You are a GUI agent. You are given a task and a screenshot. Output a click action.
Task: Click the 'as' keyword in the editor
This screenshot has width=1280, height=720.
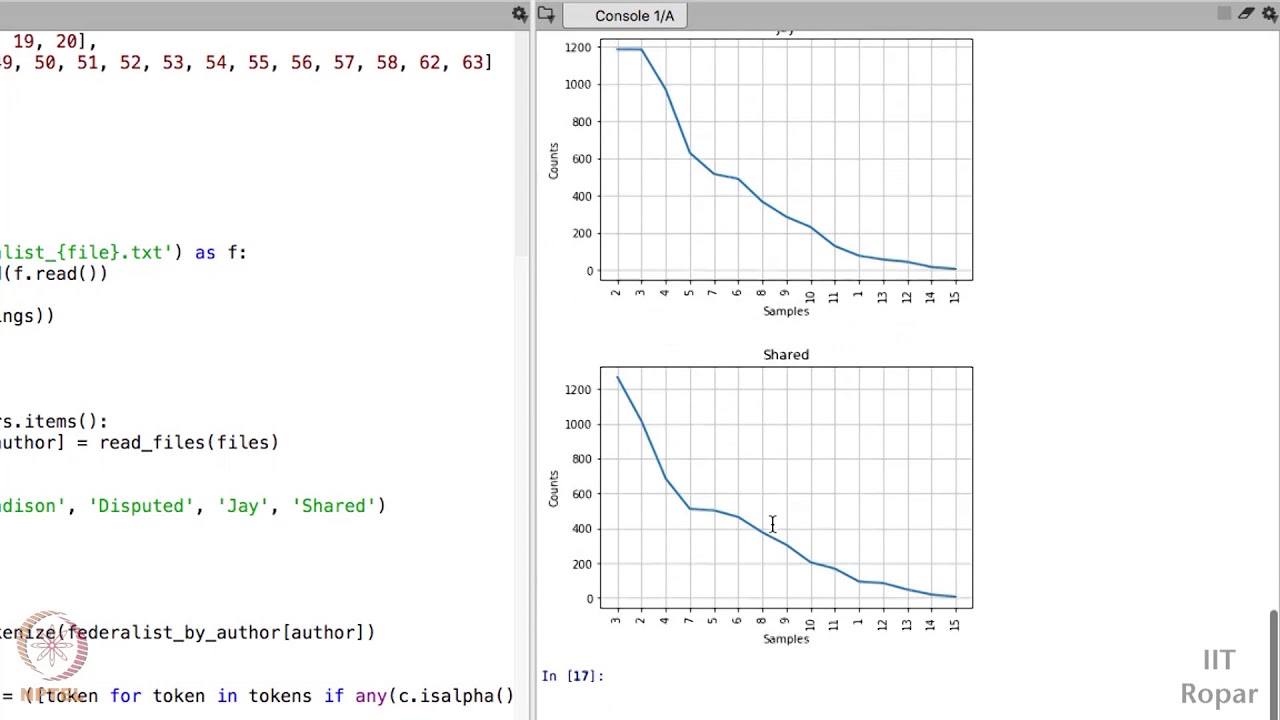click(205, 253)
